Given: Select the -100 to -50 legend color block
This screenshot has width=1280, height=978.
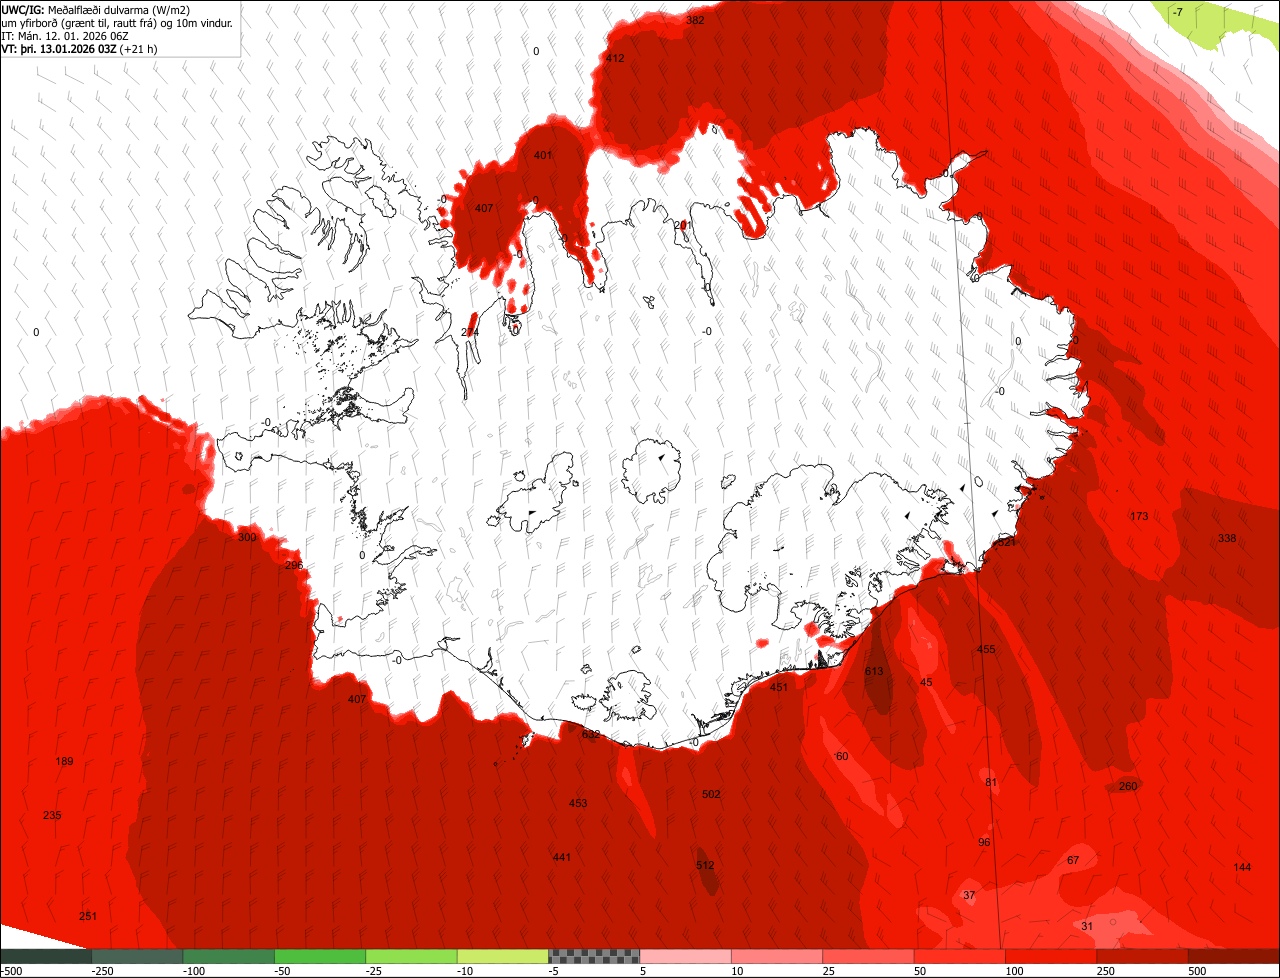Looking at the screenshot, I should coord(228,956).
